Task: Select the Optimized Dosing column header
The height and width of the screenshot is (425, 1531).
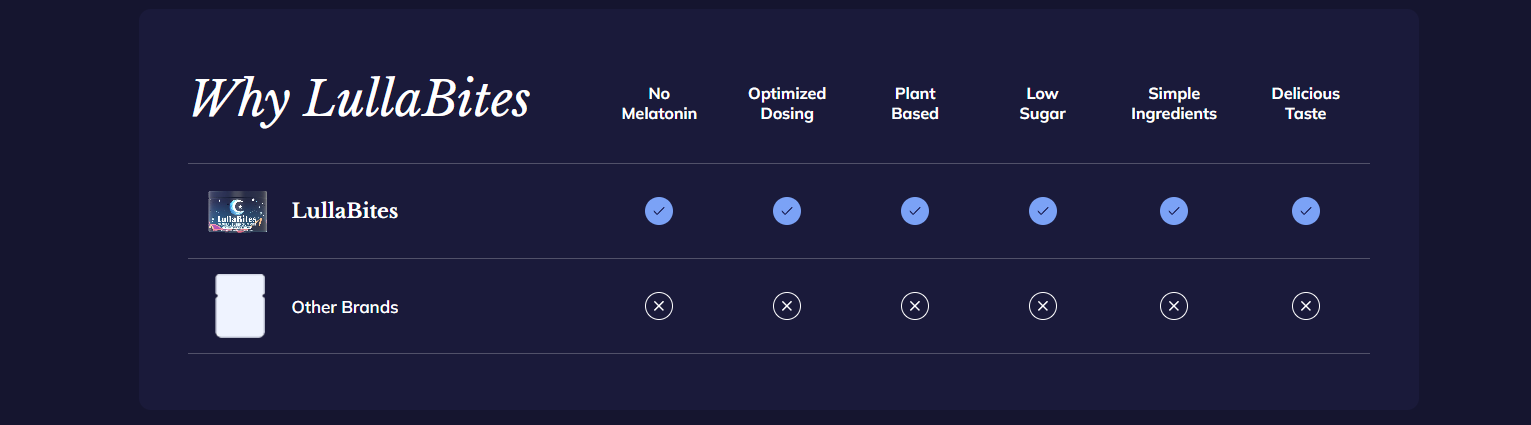Action: coord(787,103)
